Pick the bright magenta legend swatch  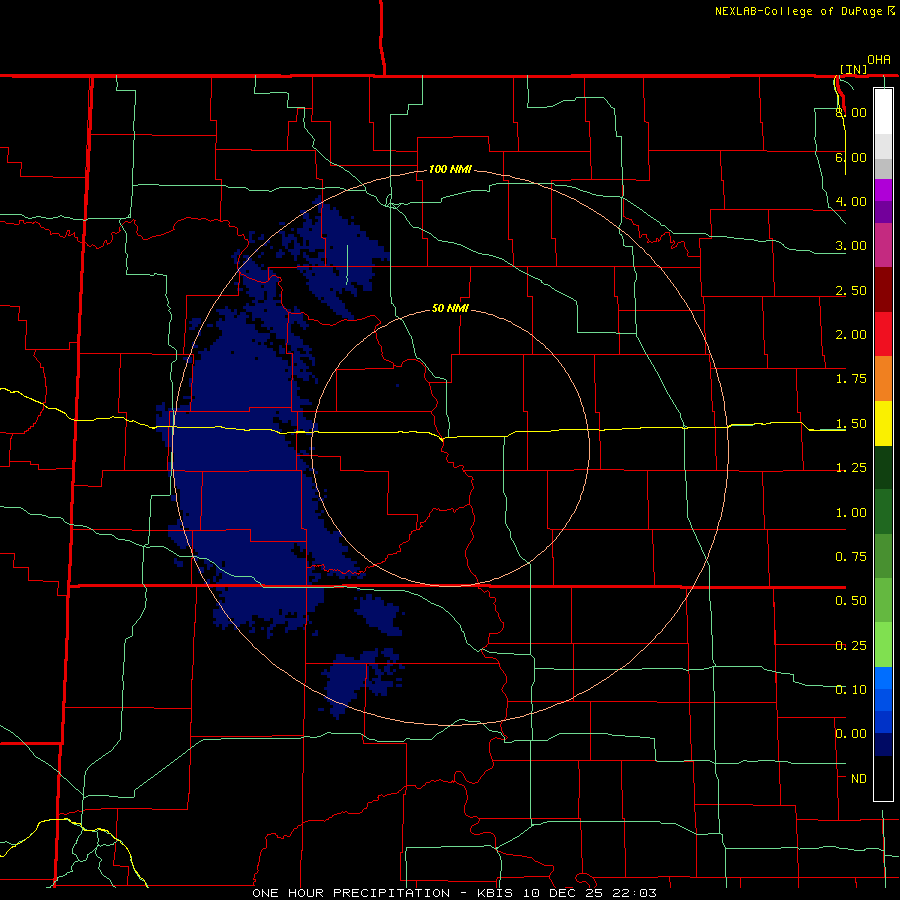pos(883,190)
